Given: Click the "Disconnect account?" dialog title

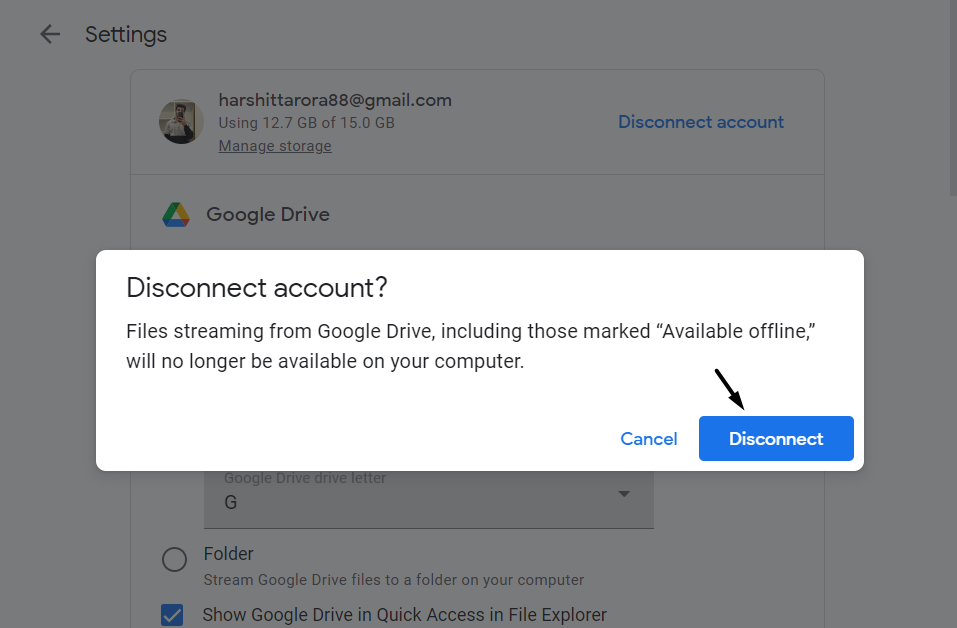Looking at the screenshot, I should [257, 288].
